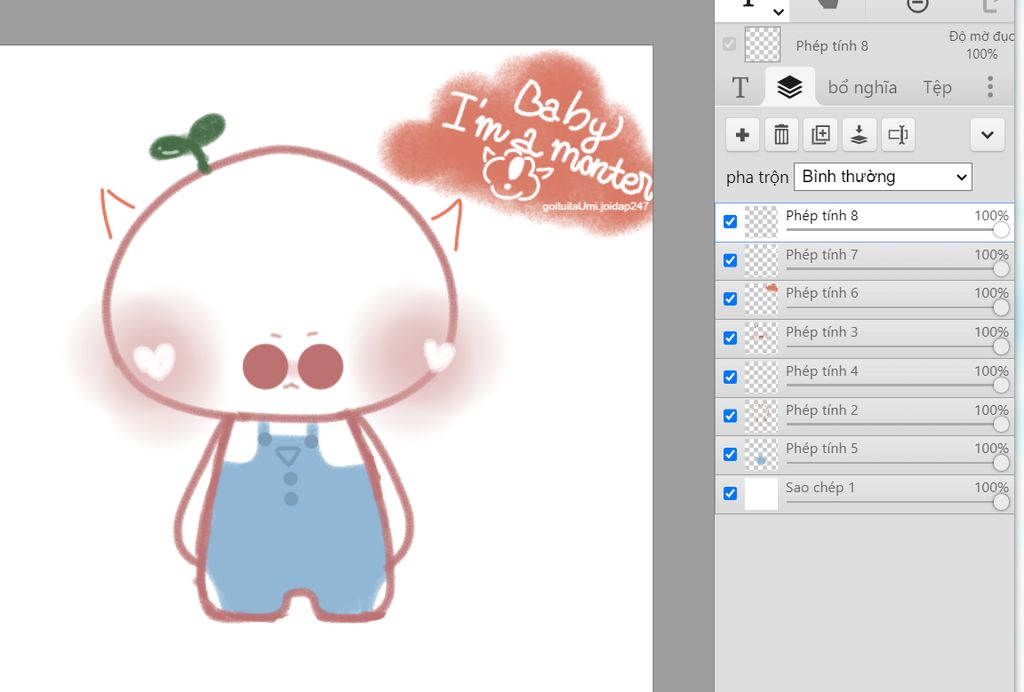Click the layer name Phép tính 3

pyautogui.click(x=822, y=333)
